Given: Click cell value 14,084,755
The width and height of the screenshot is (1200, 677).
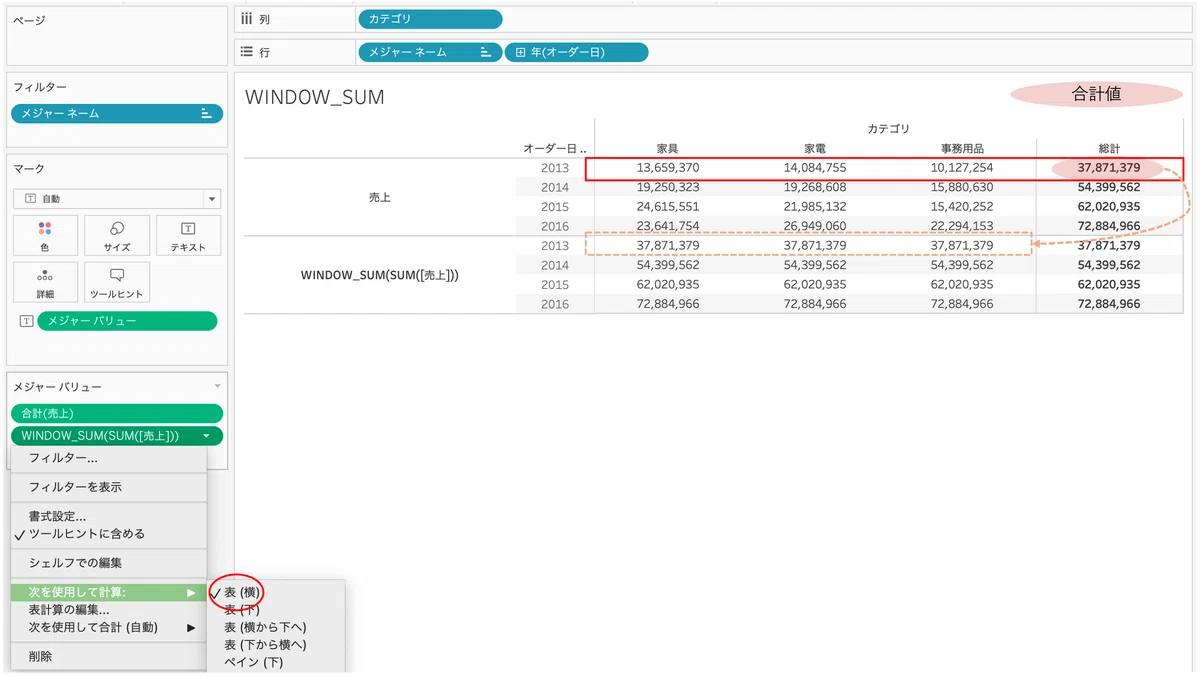Looking at the screenshot, I should (815, 168).
